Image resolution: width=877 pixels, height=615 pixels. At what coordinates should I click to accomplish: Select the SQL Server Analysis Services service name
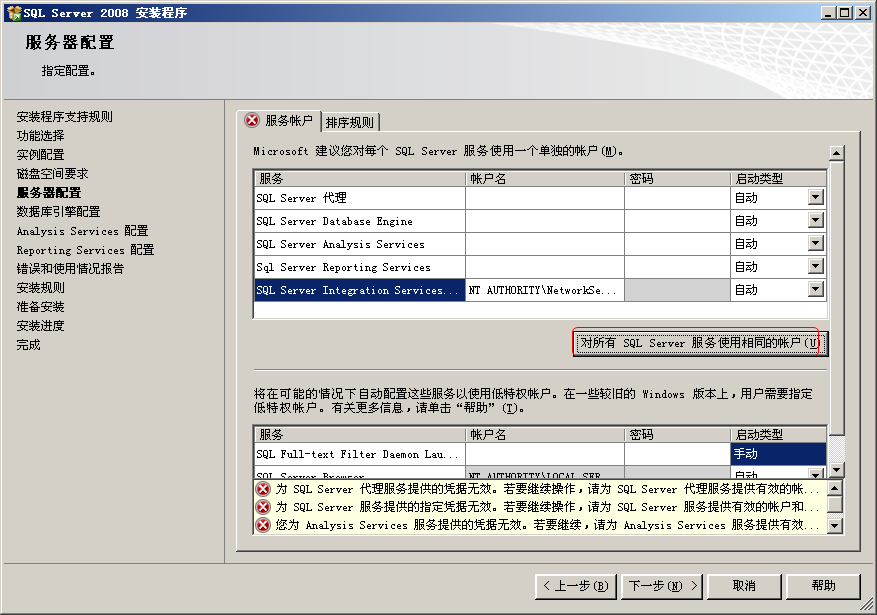[x=360, y=244]
